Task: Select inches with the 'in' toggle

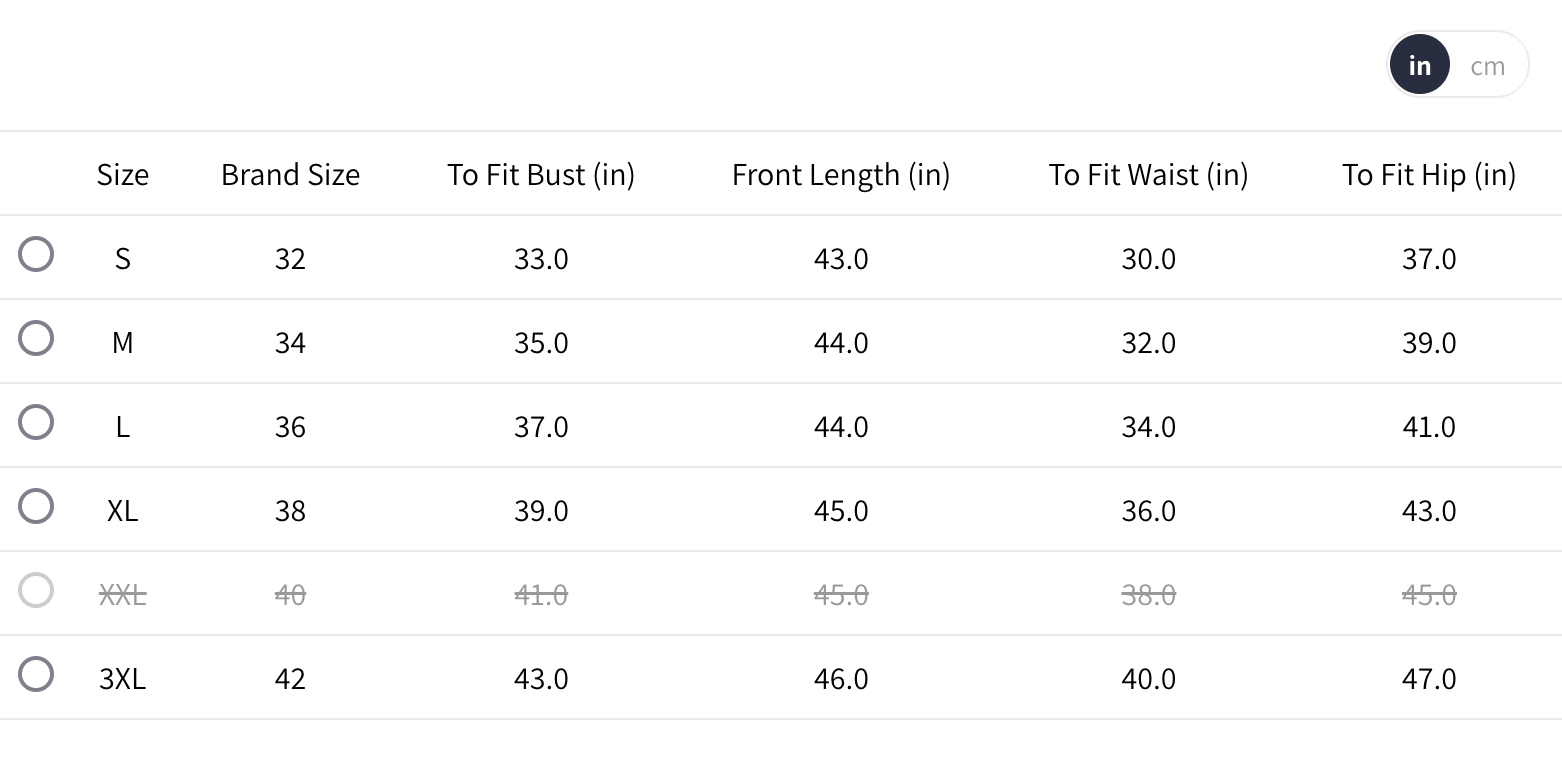Action: [1419, 66]
